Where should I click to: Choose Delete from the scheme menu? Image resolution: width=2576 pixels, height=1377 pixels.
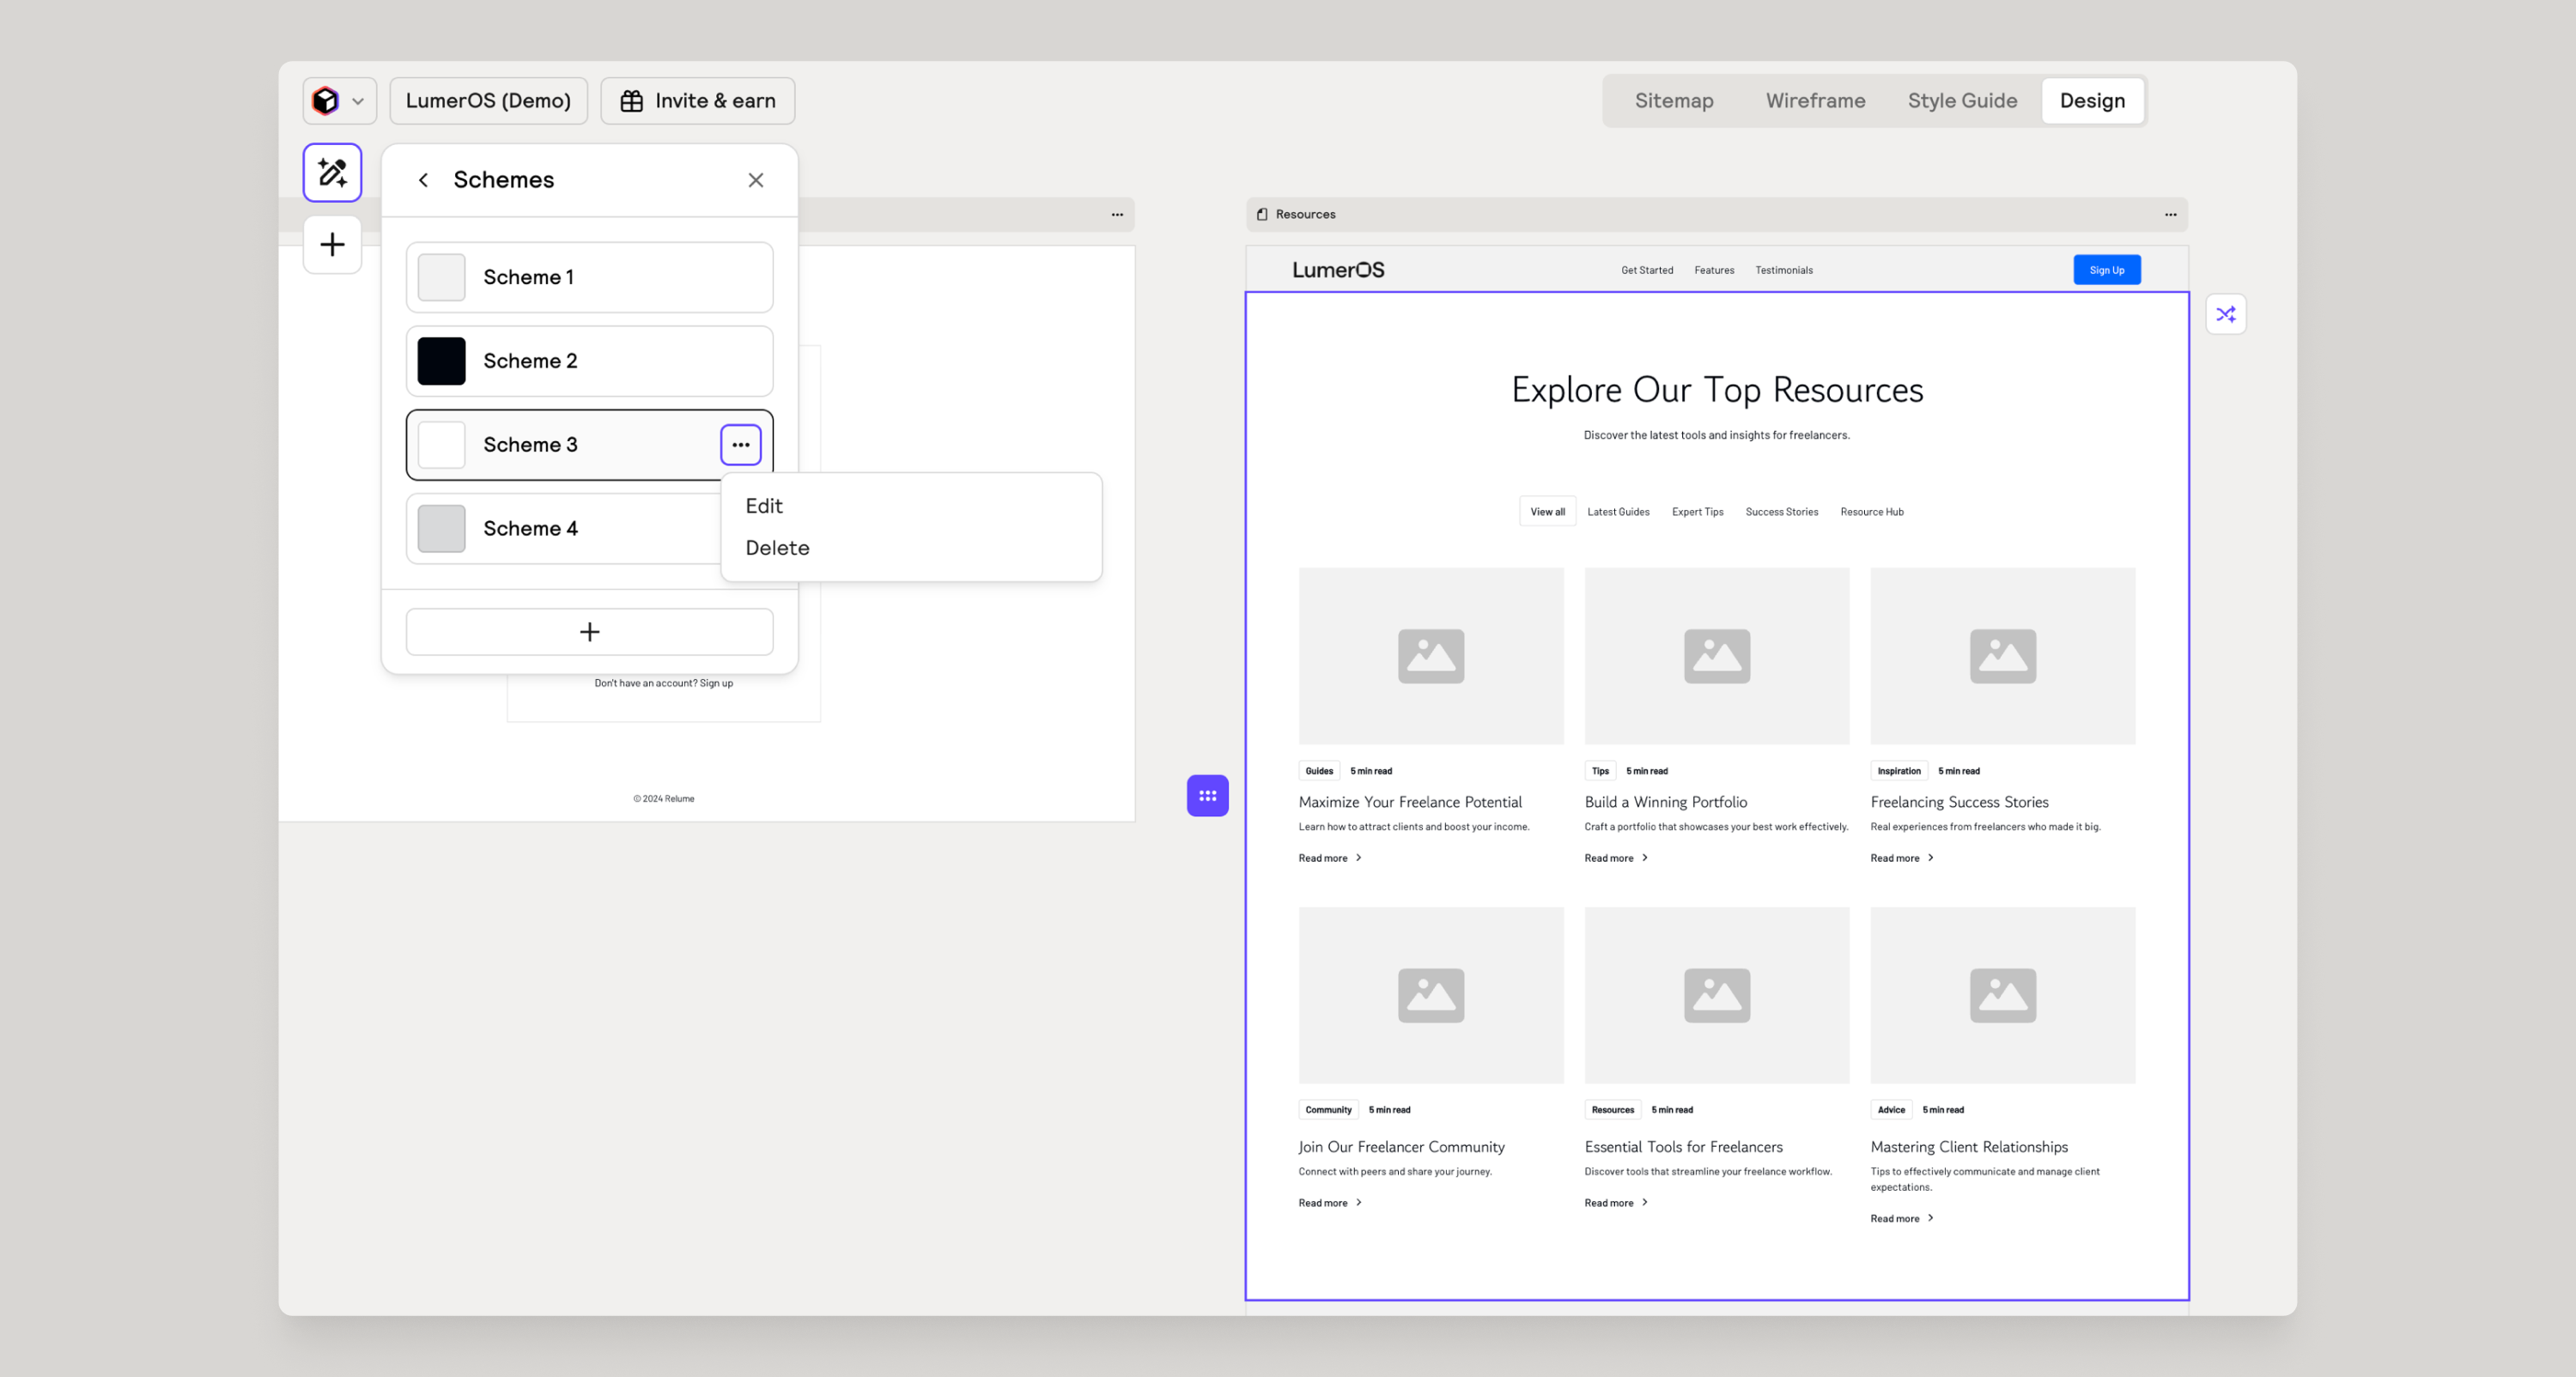tap(777, 548)
